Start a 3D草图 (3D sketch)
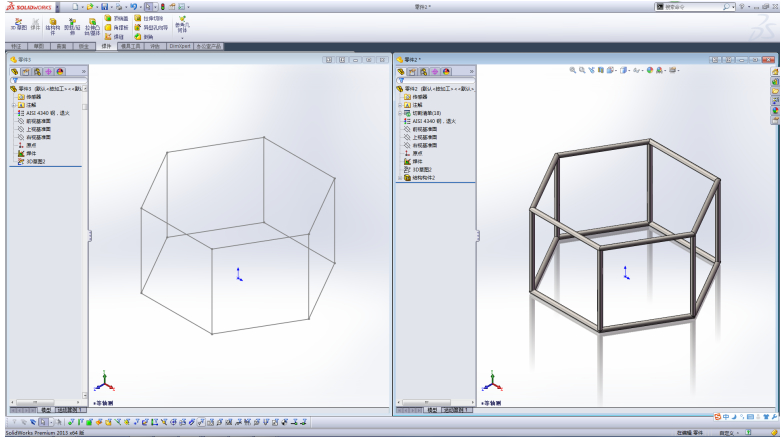 coord(18,24)
